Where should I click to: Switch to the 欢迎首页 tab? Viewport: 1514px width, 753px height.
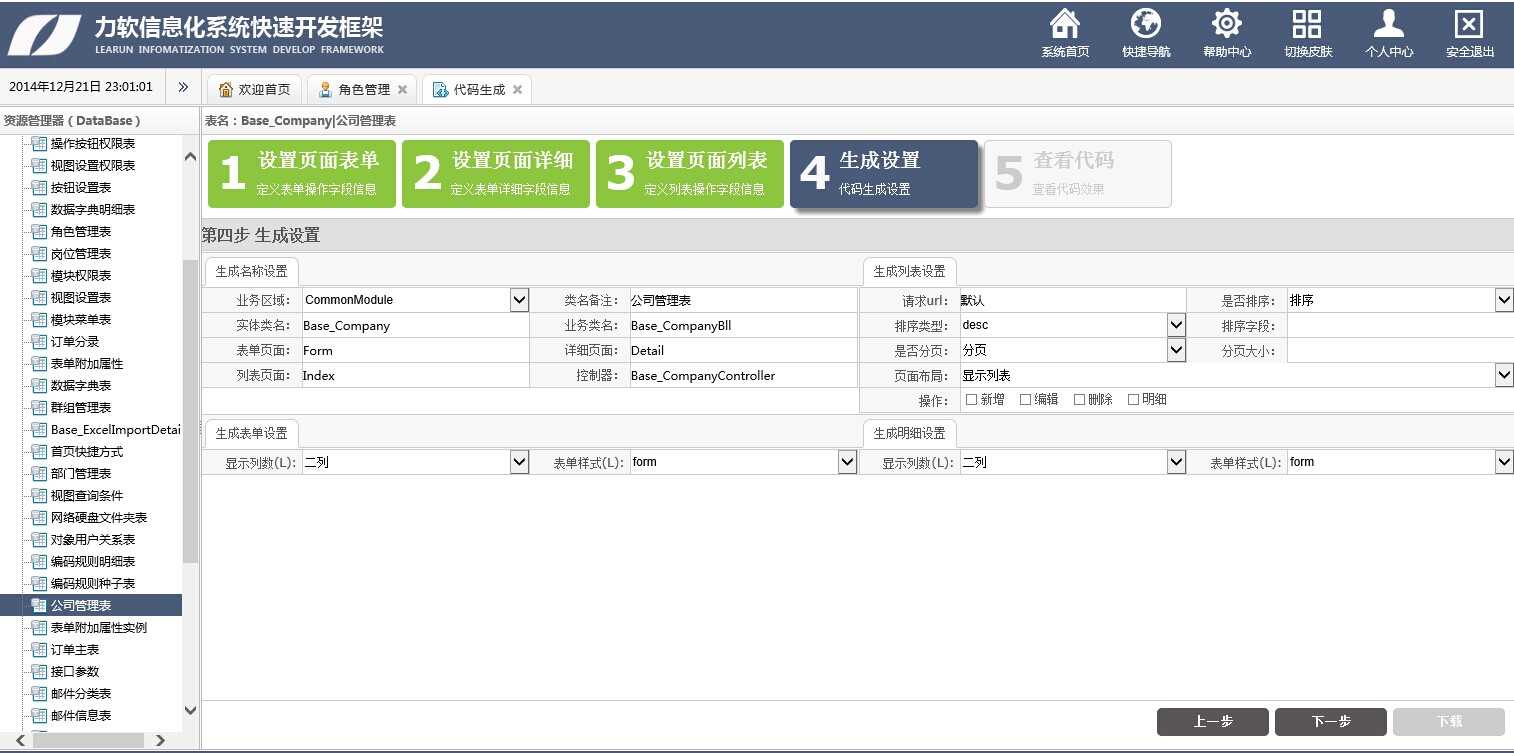click(x=254, y=89)
